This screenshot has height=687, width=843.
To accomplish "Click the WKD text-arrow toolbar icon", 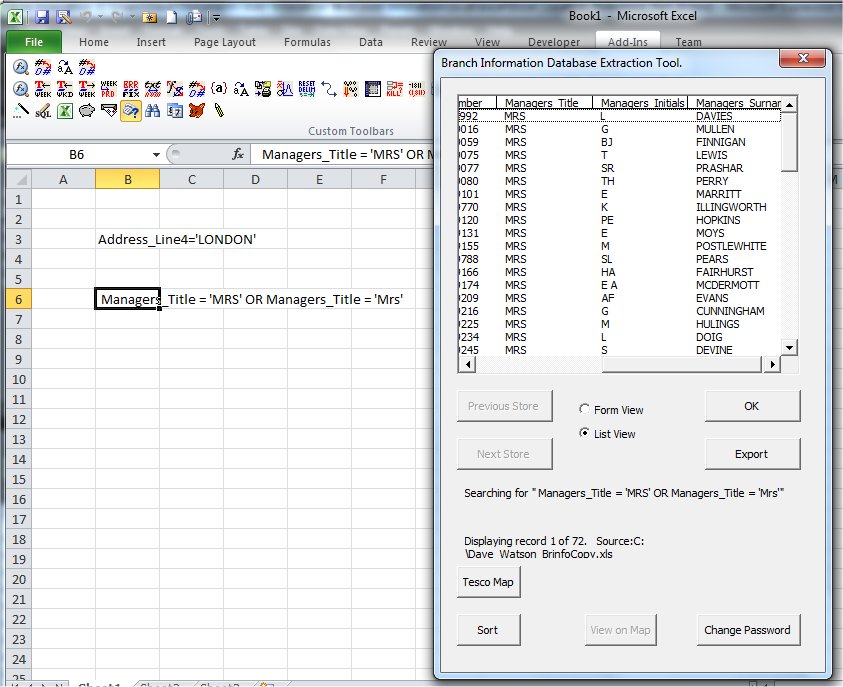I will pos(65,89).
